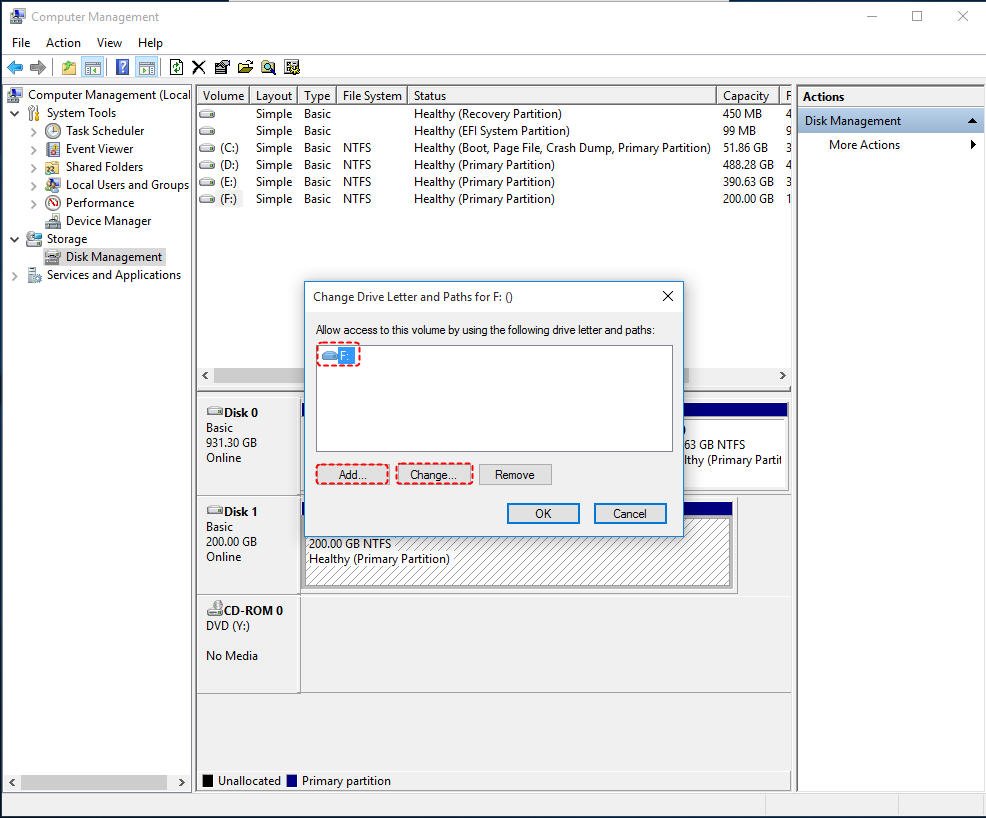Collapse the Disk Management actions section
Image resolution: width=986 pixels, height=818 pixels.
pos(972,121)
